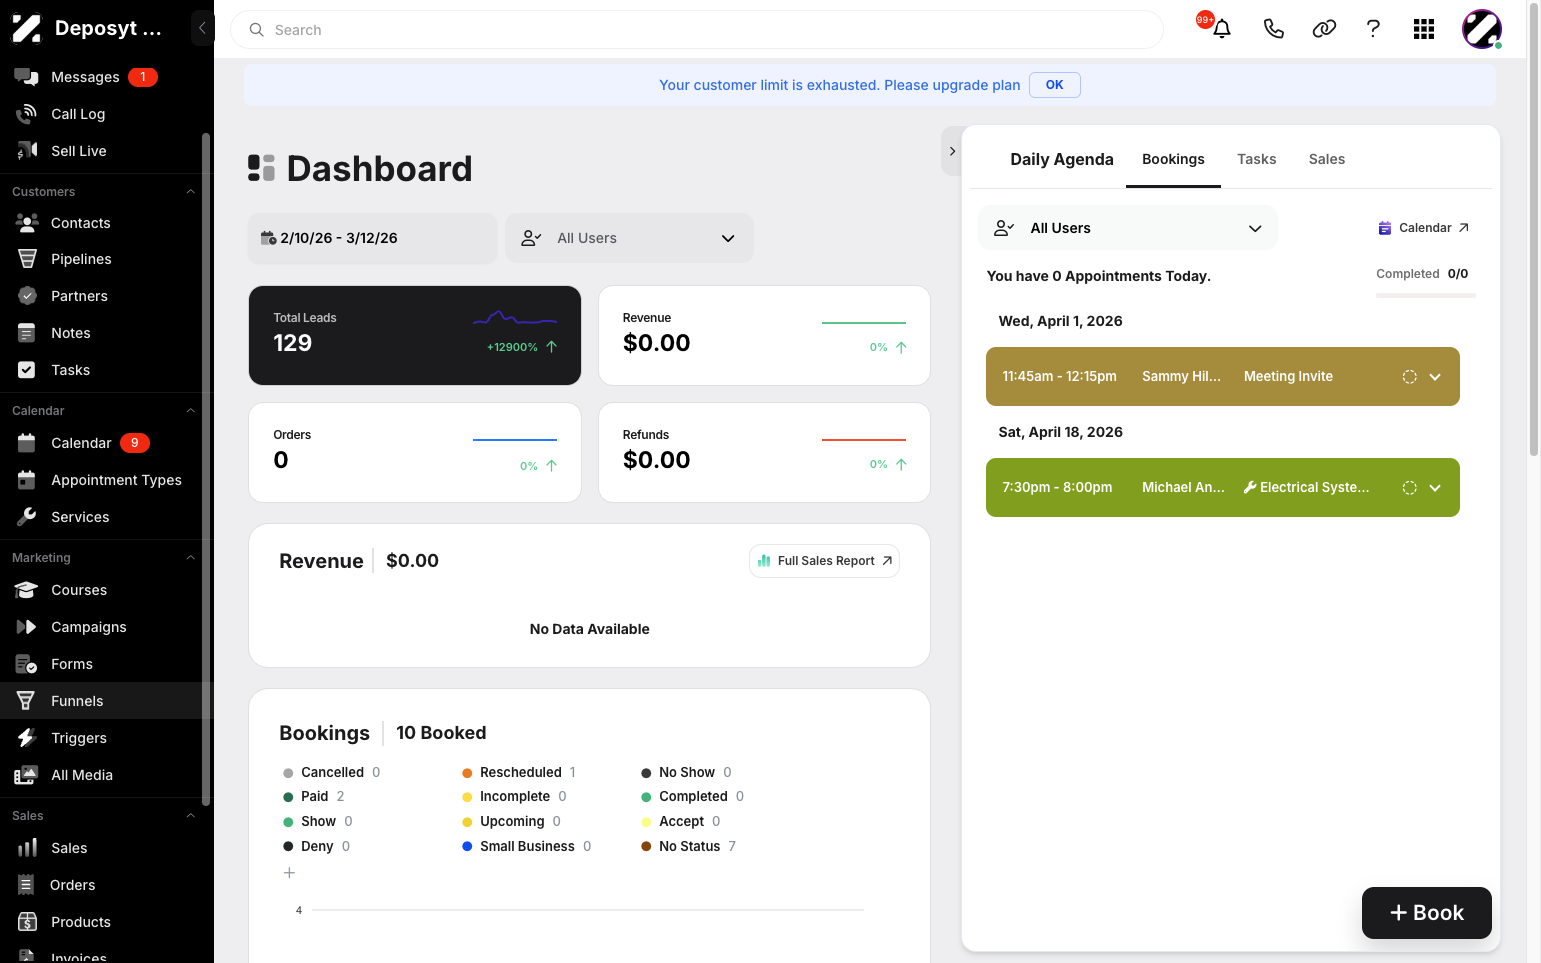This screenshot has height=963, width=1541.
Task: Click the Search input field
Action: [x=697, y=30]
